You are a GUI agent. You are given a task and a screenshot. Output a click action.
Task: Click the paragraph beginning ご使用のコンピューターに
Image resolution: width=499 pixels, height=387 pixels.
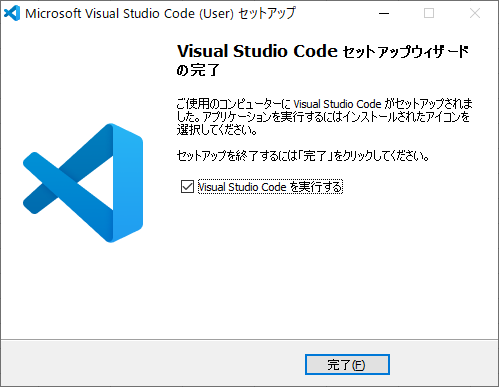tap(324, 117)
